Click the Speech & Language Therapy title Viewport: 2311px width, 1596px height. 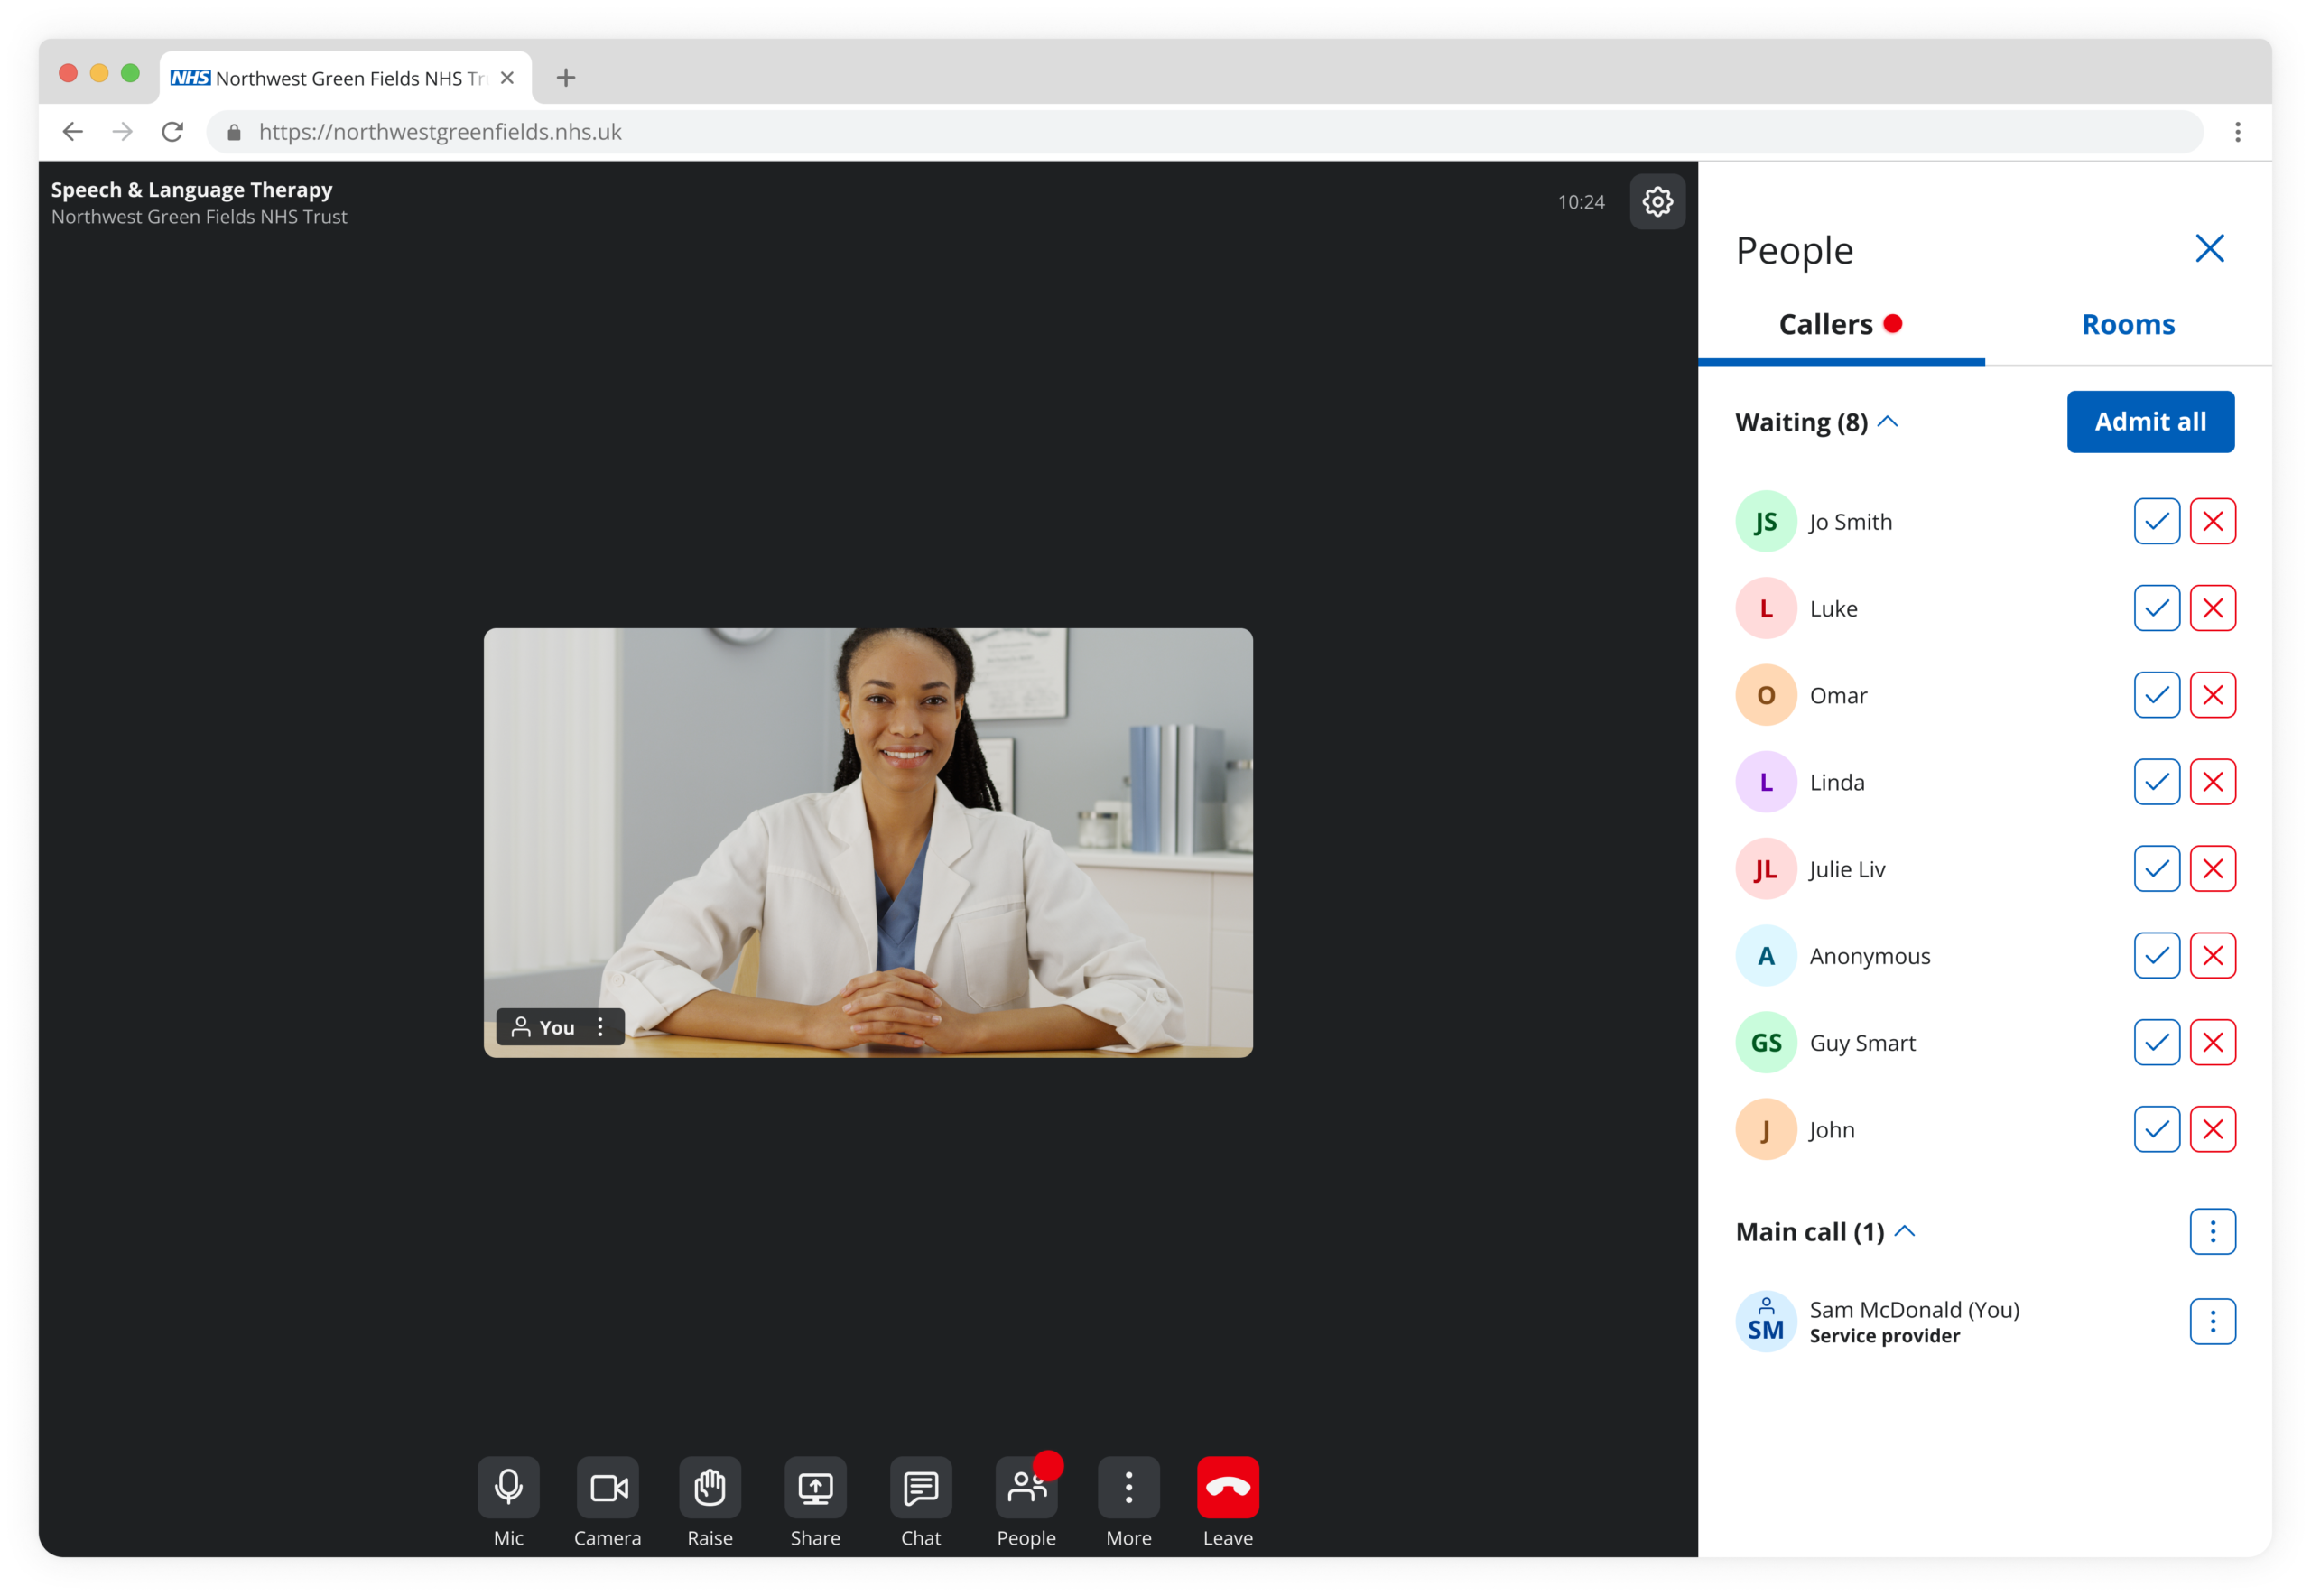click(x=191, y=190)
